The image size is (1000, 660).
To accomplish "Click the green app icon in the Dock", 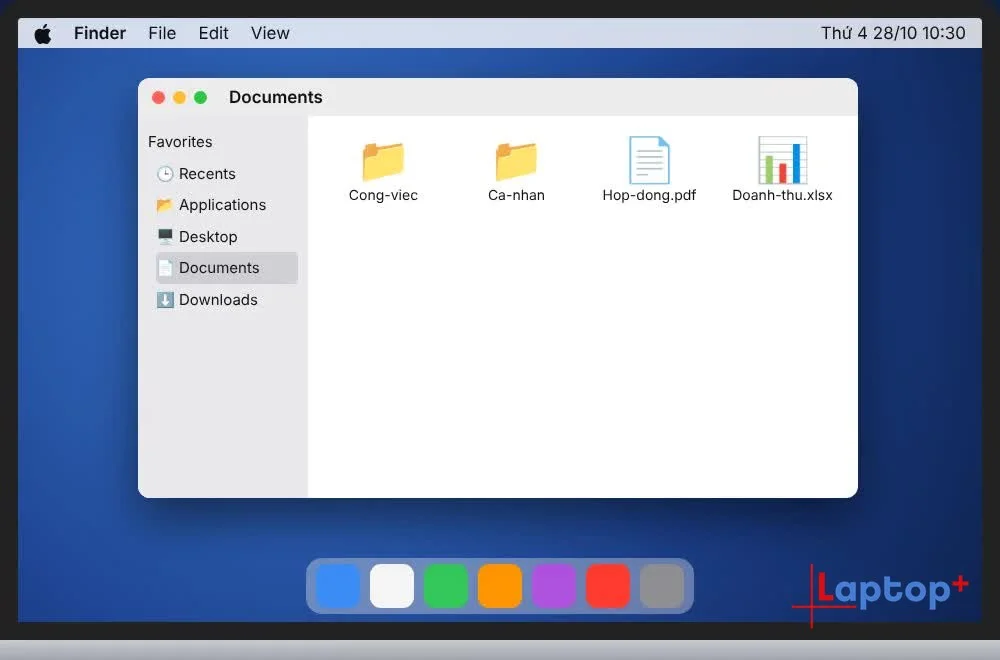I will pos(446,585).
